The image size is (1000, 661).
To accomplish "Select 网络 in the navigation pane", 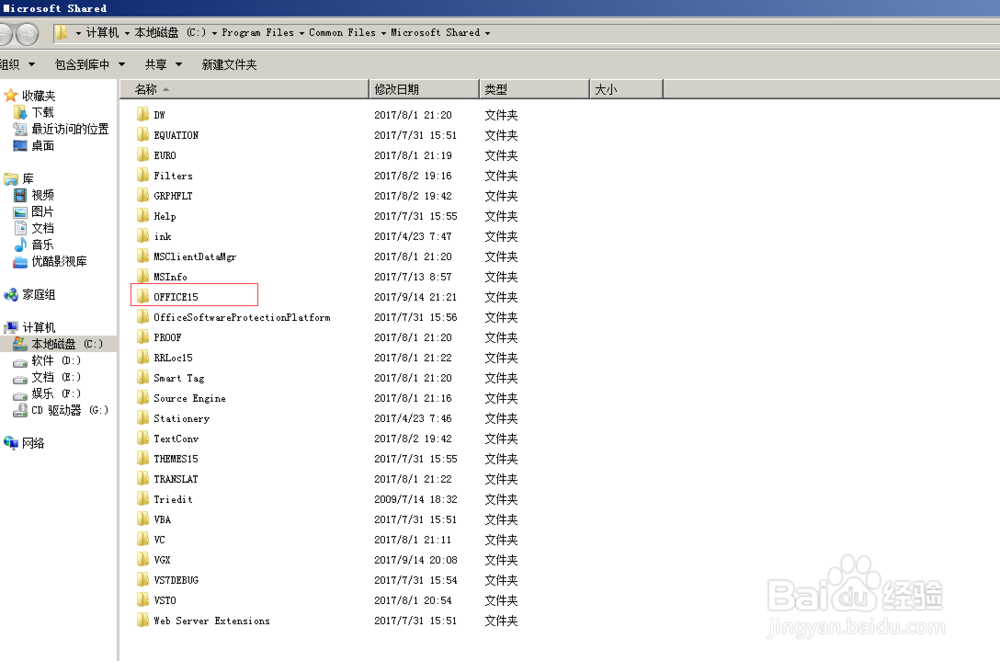I will [x=36, y=443].
